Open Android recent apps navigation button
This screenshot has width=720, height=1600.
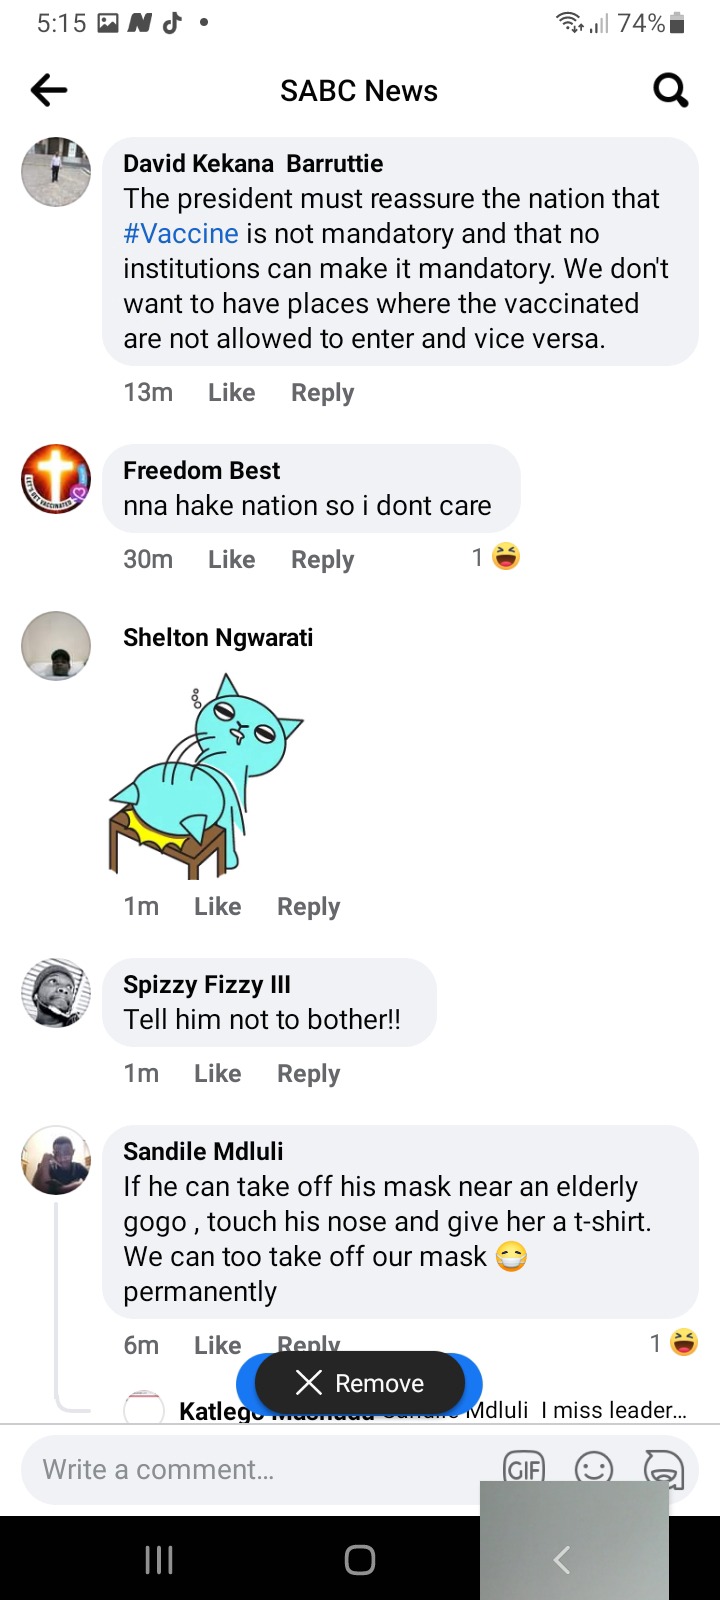(x=159, y=1559)
